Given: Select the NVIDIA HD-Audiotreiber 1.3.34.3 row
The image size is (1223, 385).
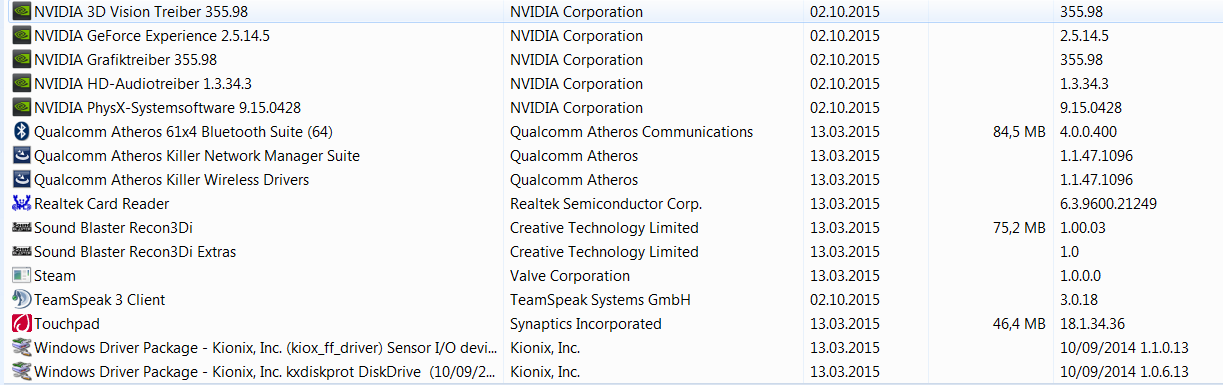Looking at the screenshot, I should tap(611, 84).
